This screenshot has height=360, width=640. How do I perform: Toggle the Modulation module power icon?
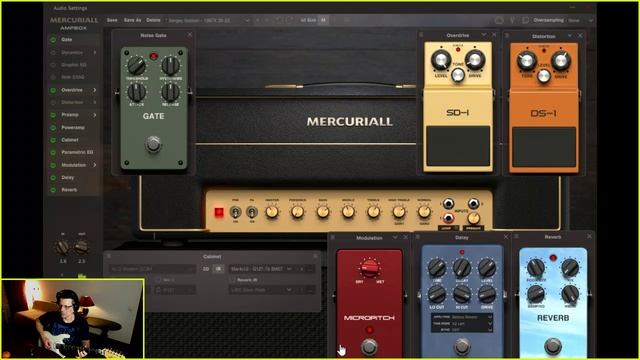pyautogui.click(x=53, y=165)
